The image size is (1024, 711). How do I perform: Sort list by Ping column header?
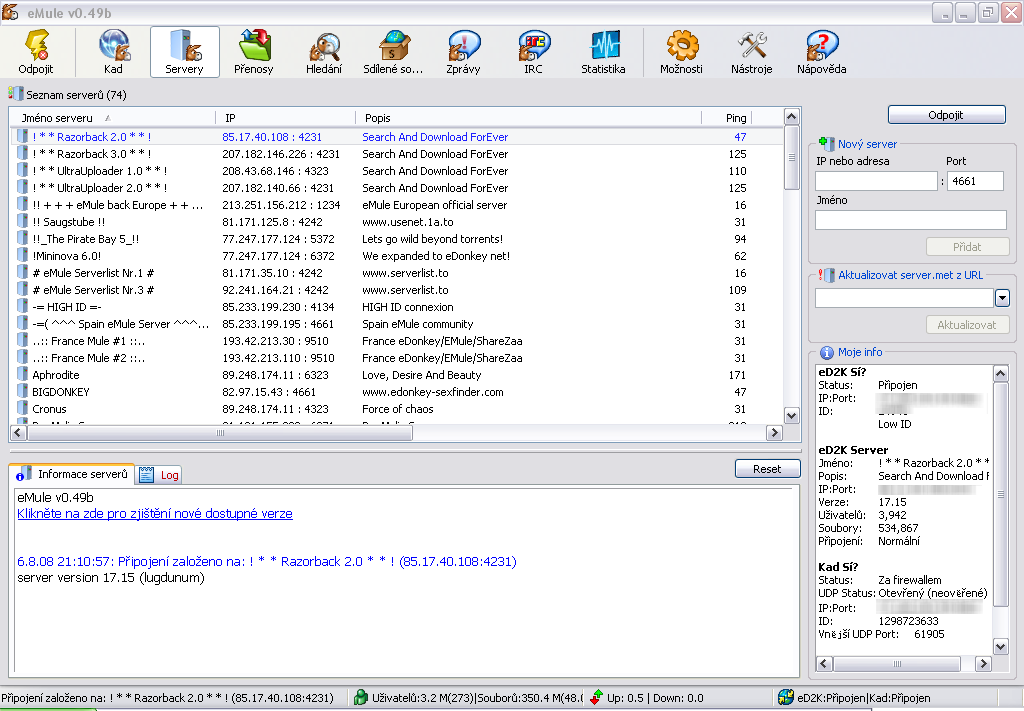(x=727, y=118)
